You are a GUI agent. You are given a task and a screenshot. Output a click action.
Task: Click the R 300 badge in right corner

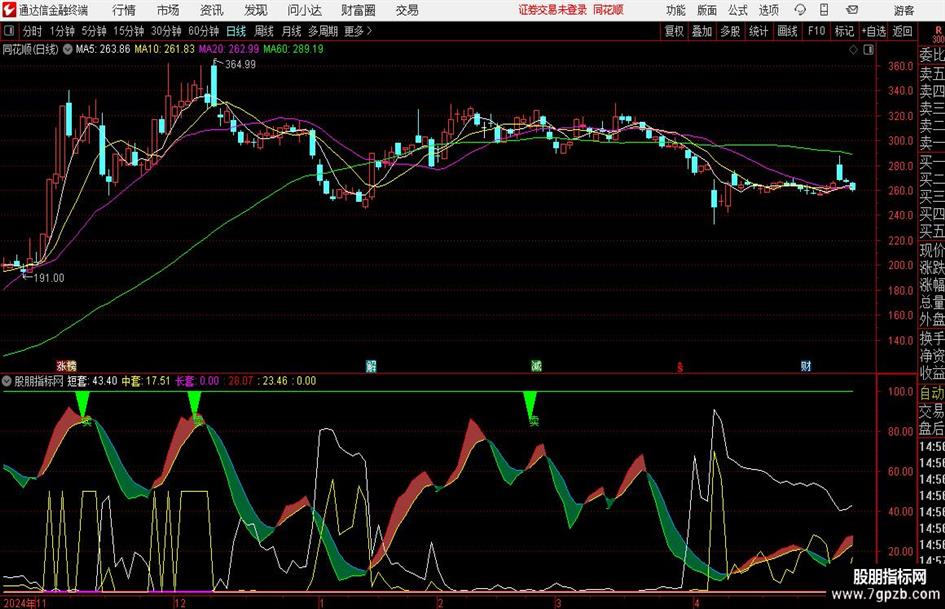click(x=938, y=34)
